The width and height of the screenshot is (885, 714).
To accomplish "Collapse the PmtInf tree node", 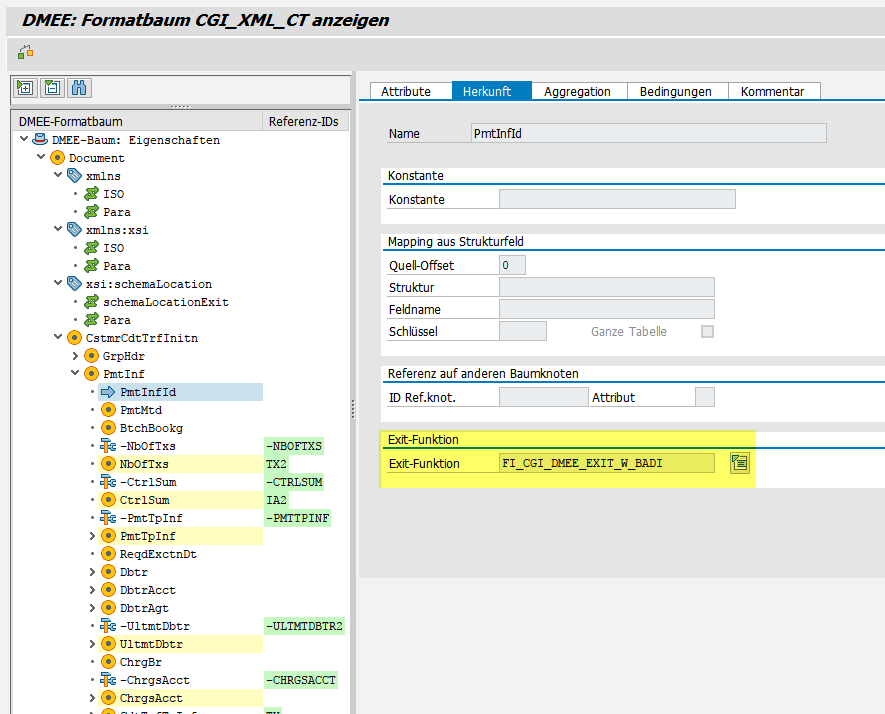I will coord(75,374).
